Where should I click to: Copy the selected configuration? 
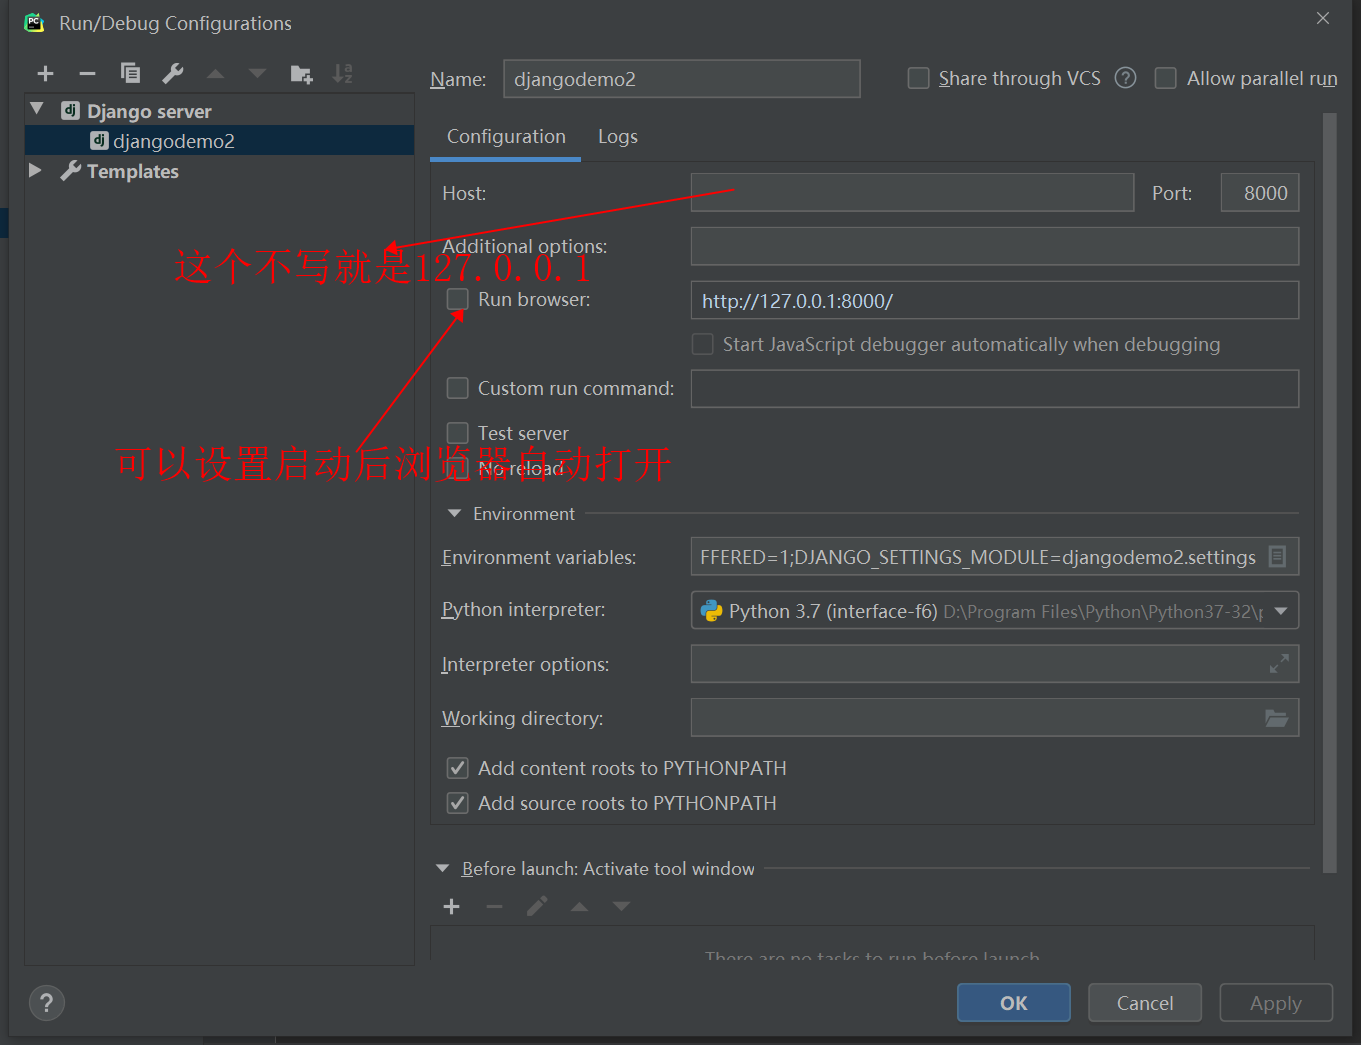pyautogui.click(x=130, y=73)
